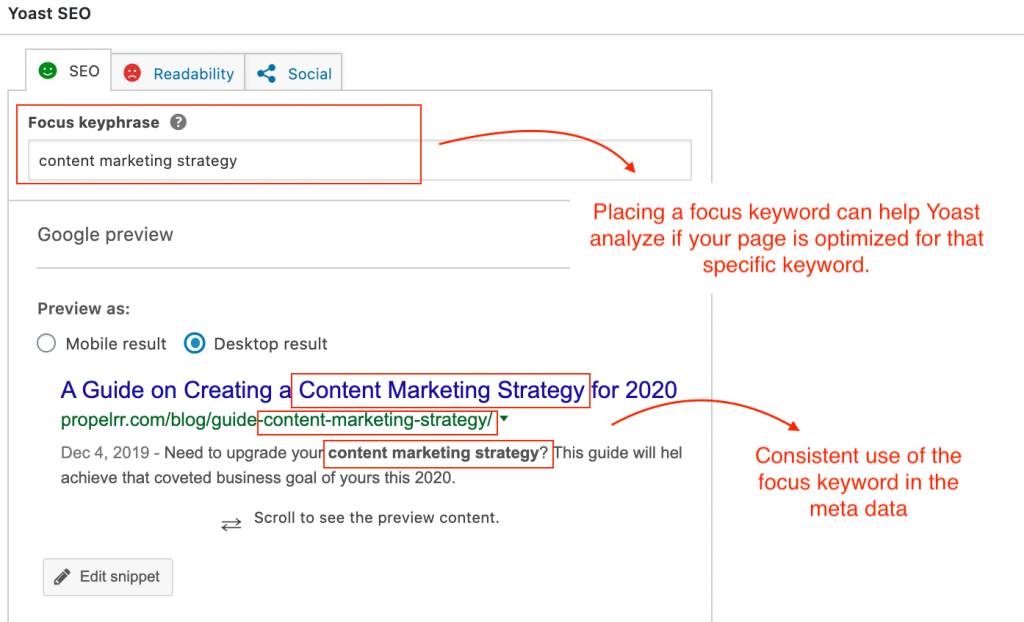The width and height of the screenshot is (1024, 622).
Task: Click into the Focus keyphrase input field
Action: point(359,160)
